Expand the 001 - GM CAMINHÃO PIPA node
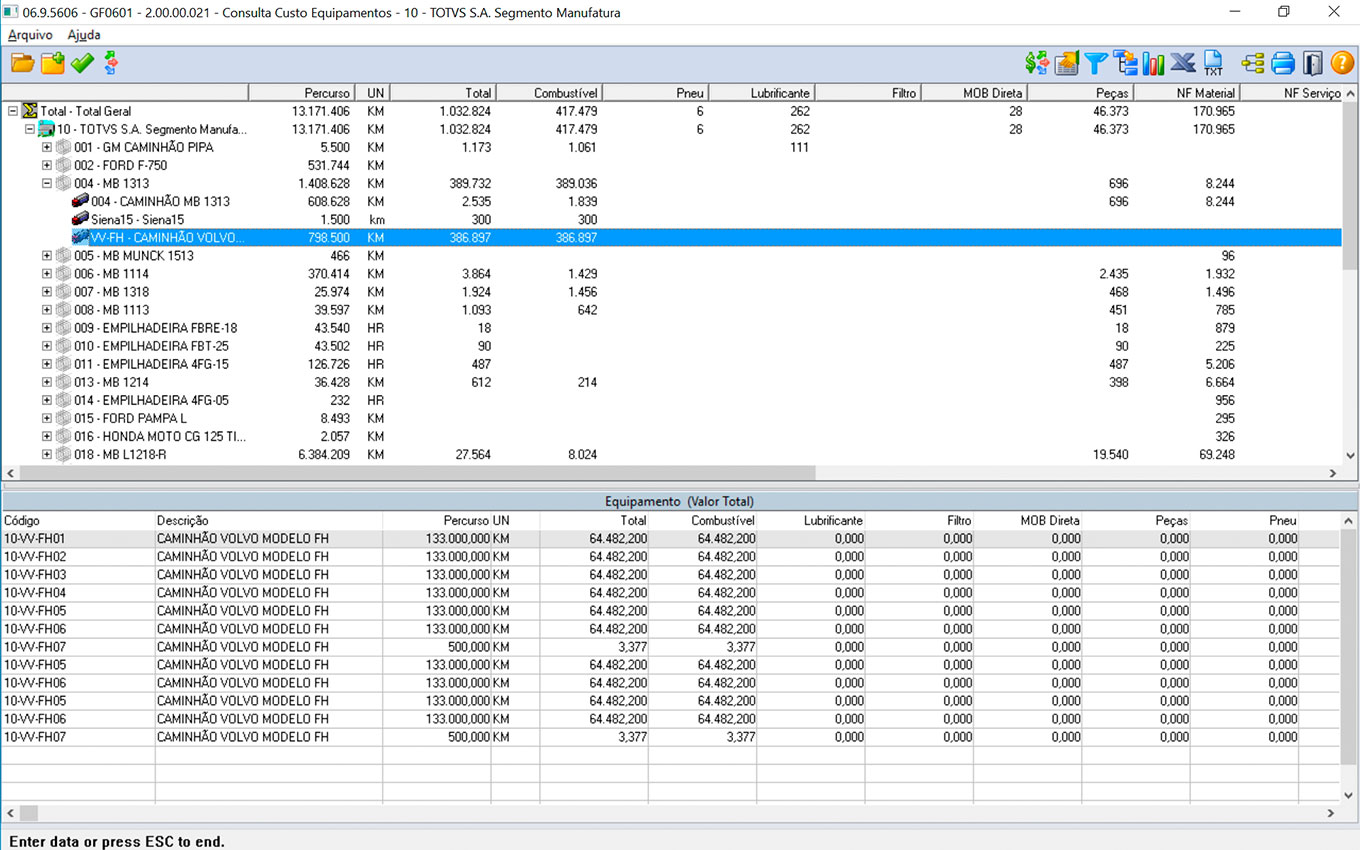This screenshot has height=850, width=1360. click(x=47, y=148)
